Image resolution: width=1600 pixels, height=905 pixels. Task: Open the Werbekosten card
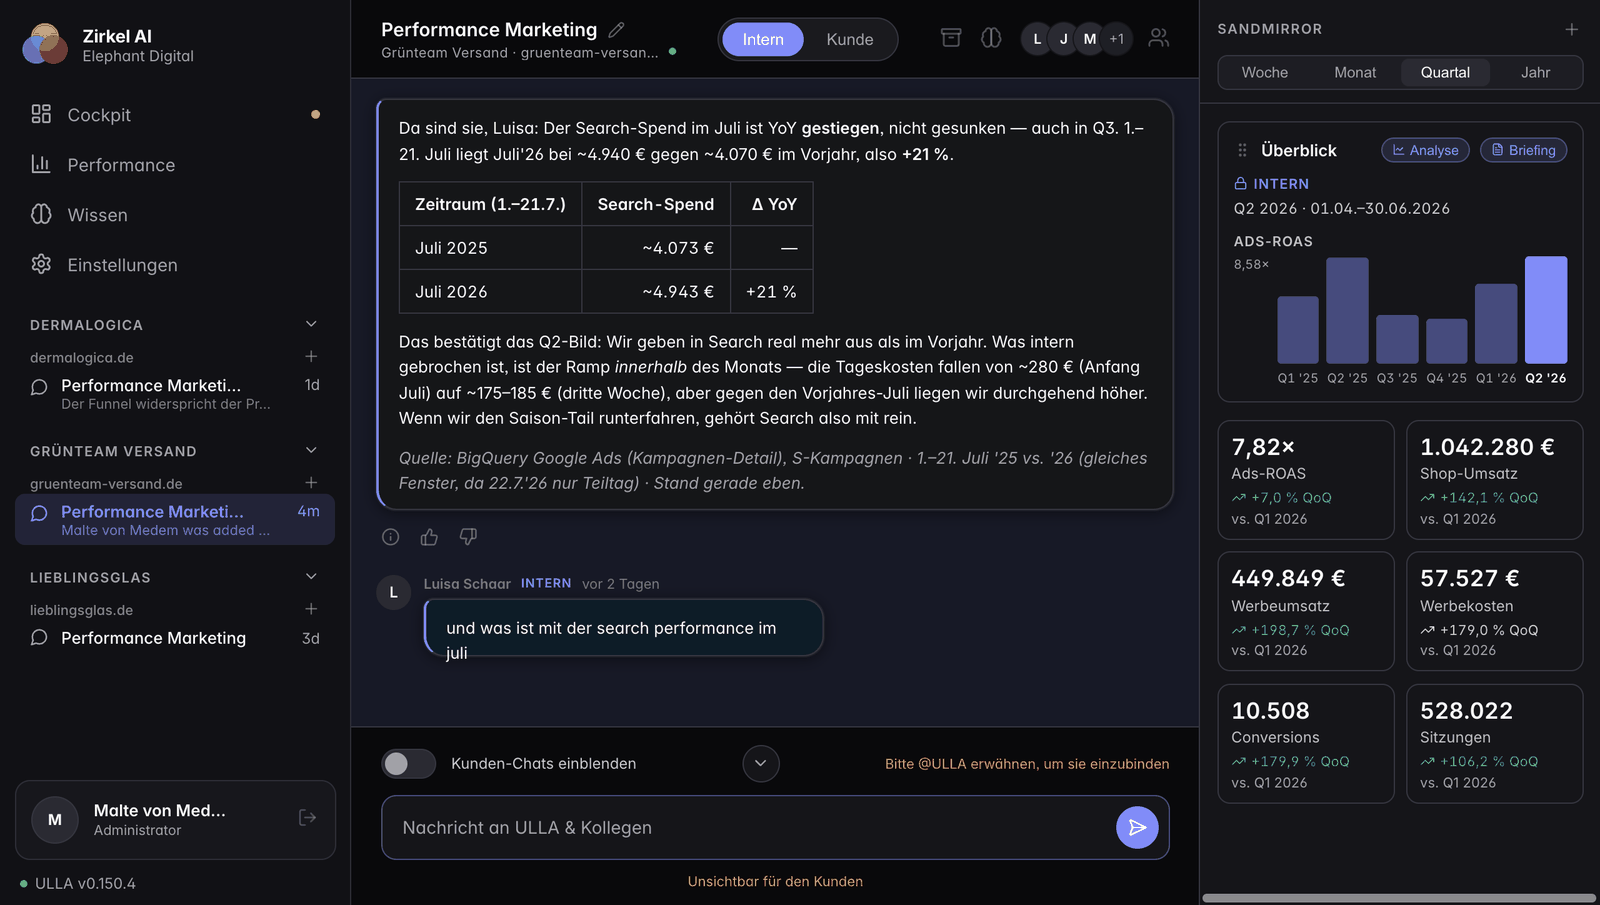1494,611
